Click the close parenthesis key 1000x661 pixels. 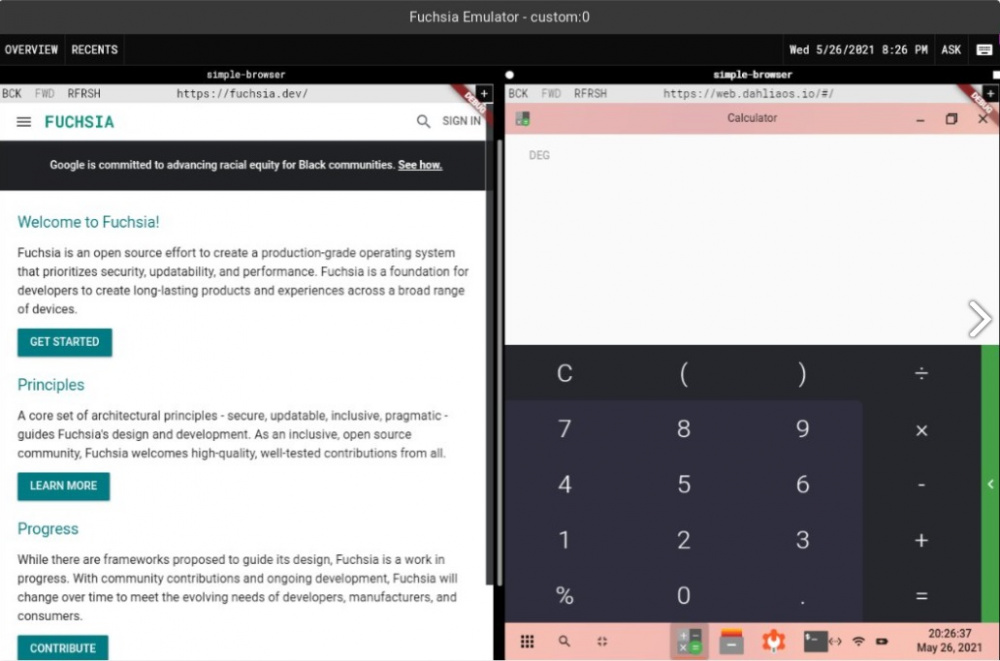802,373
